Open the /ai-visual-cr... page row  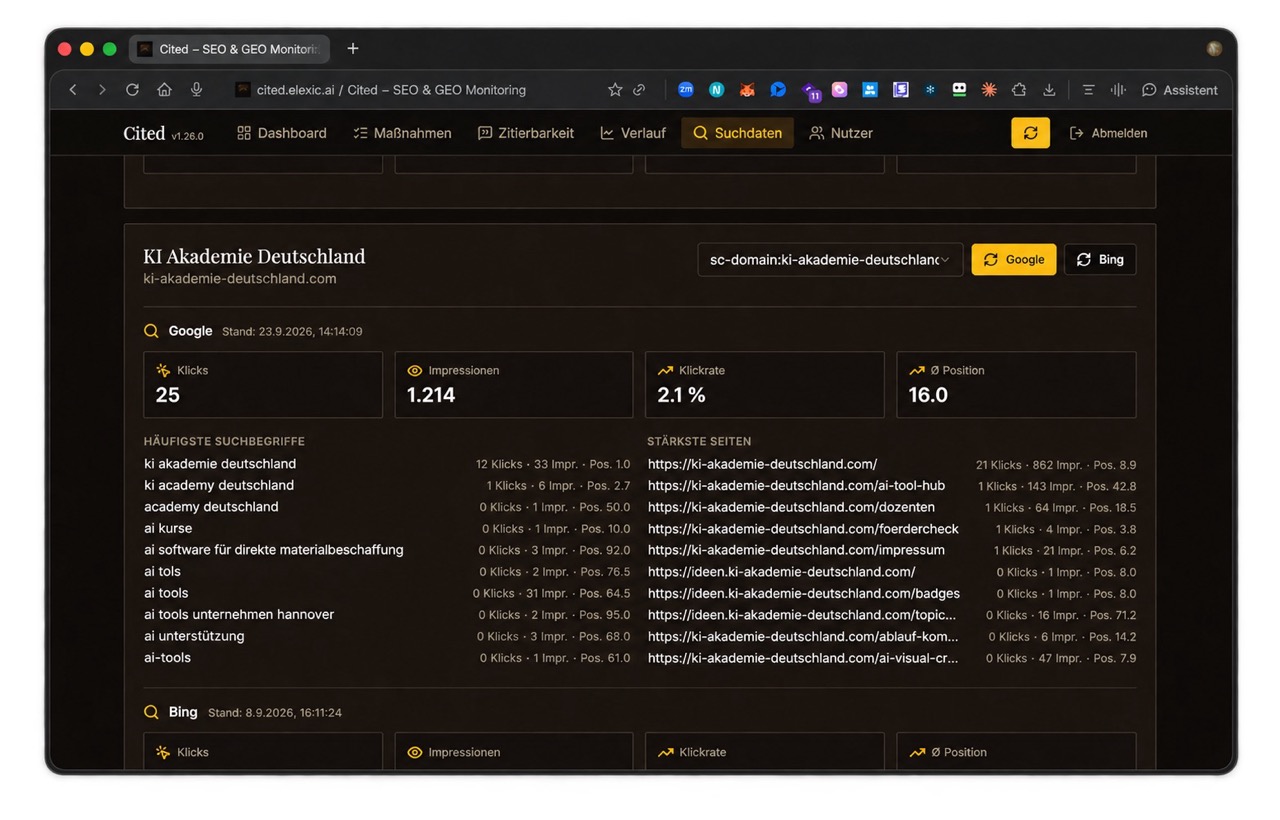tap(892, 658)
